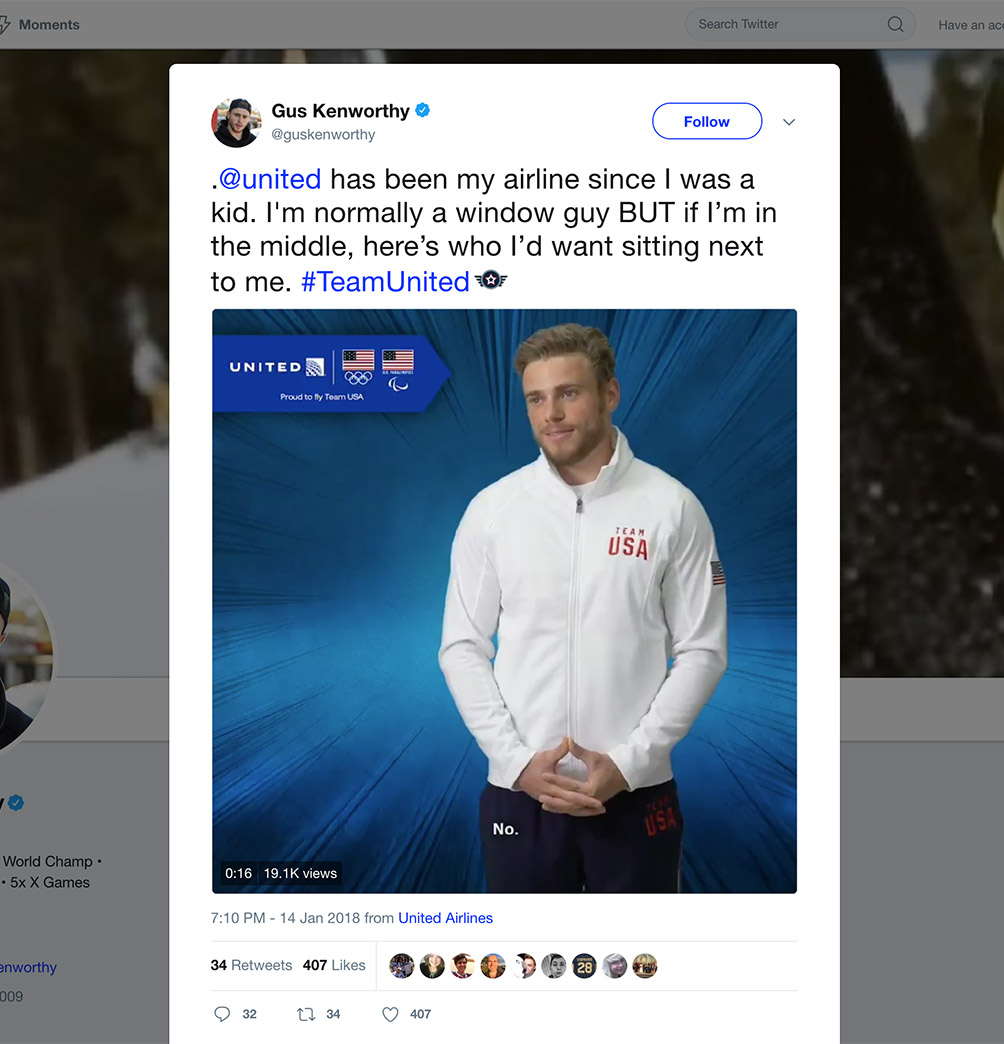Viewport: 1004px width, 1044px height.
Task: Play the United Team USA video
Action: (x=504, y=600)
